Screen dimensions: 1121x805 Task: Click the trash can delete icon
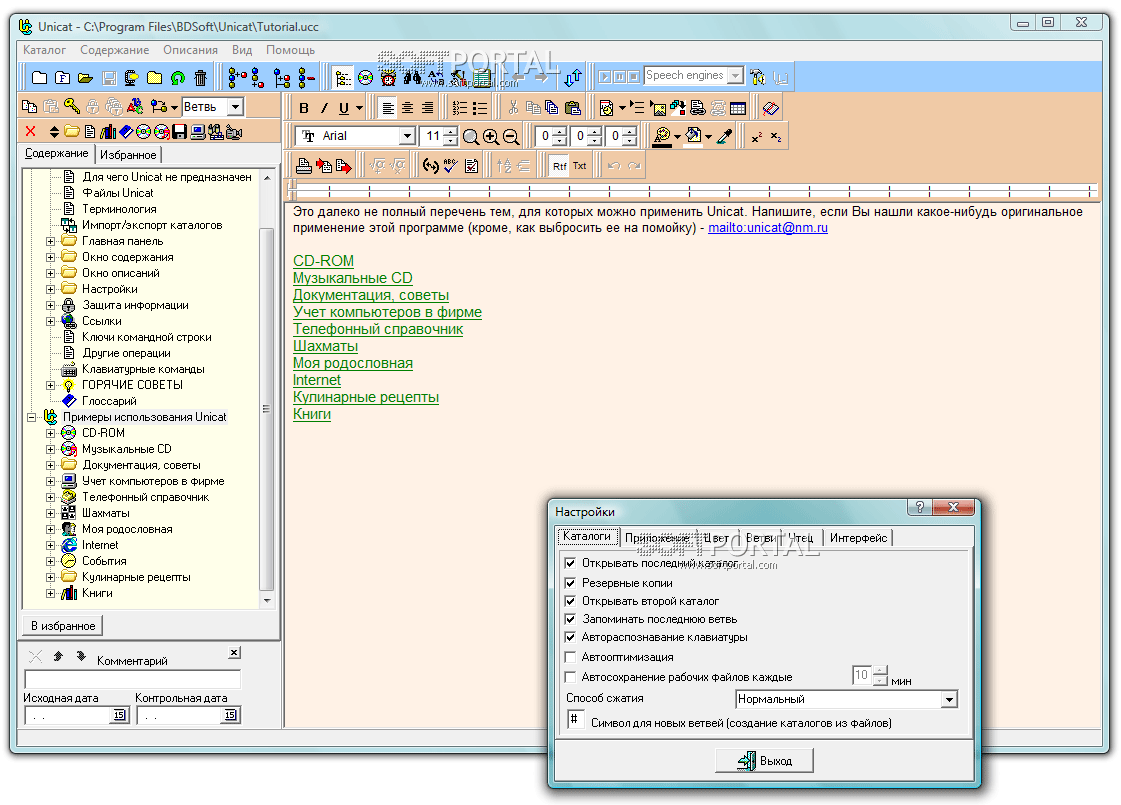click(201, 77)
